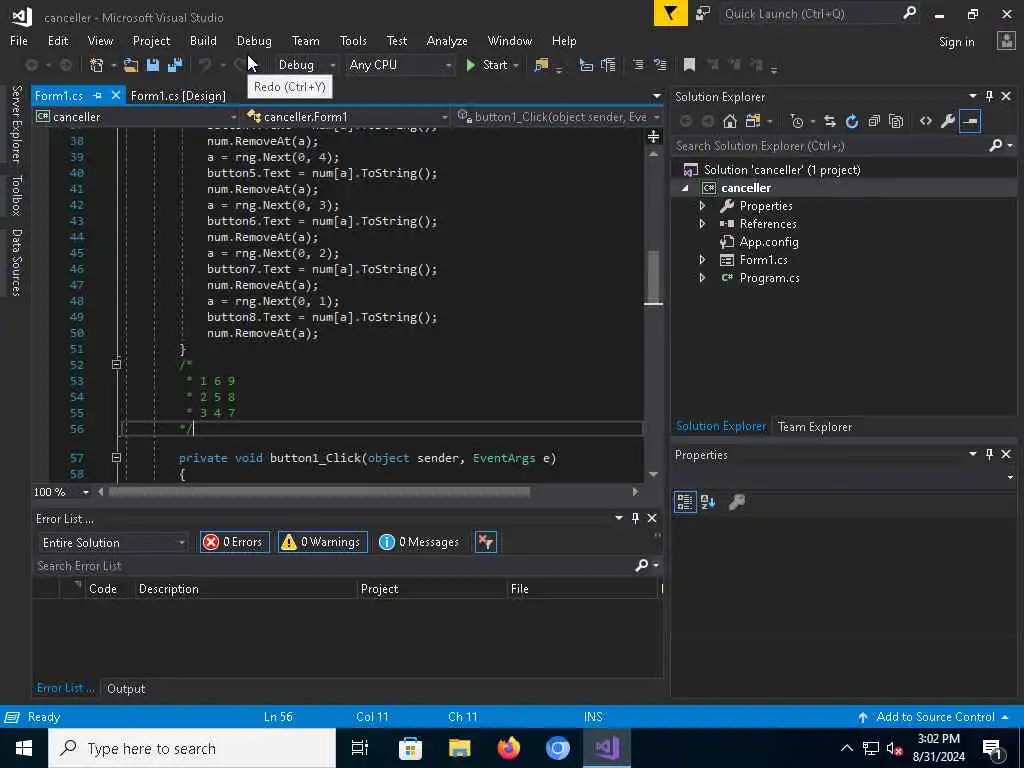Open the canceller project scope dropdown

(136, 117)
